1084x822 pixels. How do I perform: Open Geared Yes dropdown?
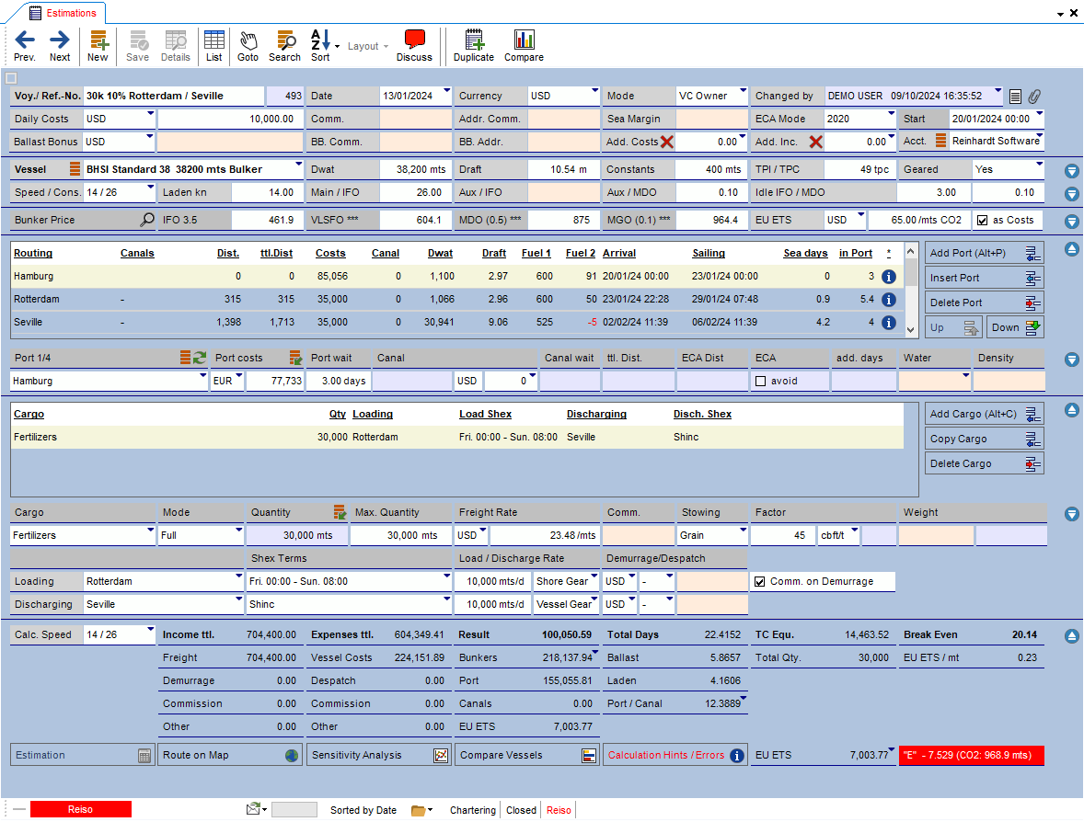(x=1039, y=165)
